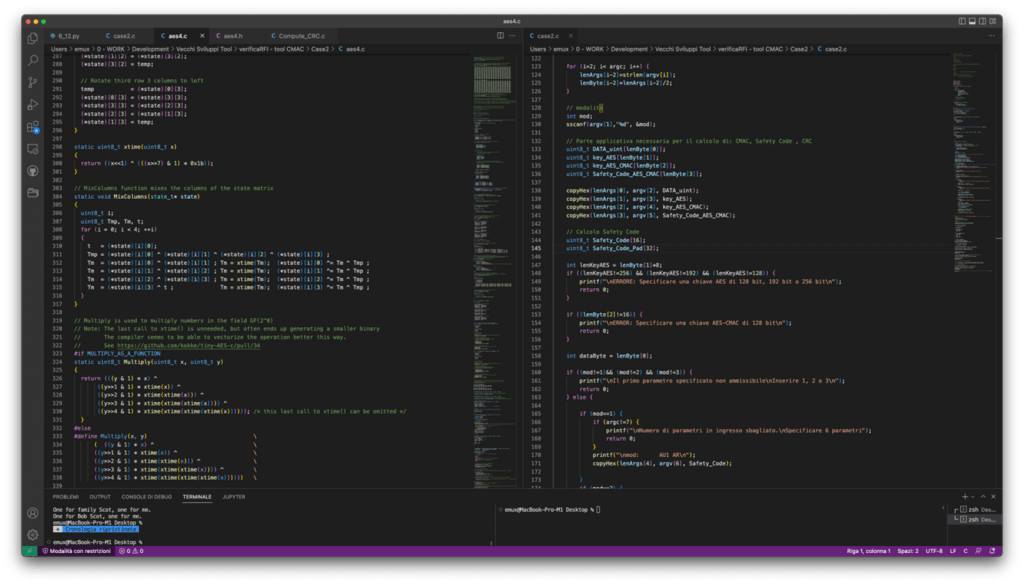Viewport: 1024px width, 585px height.
Task: Click 'LF' end-of-line selector
Action: pos(953,551)
